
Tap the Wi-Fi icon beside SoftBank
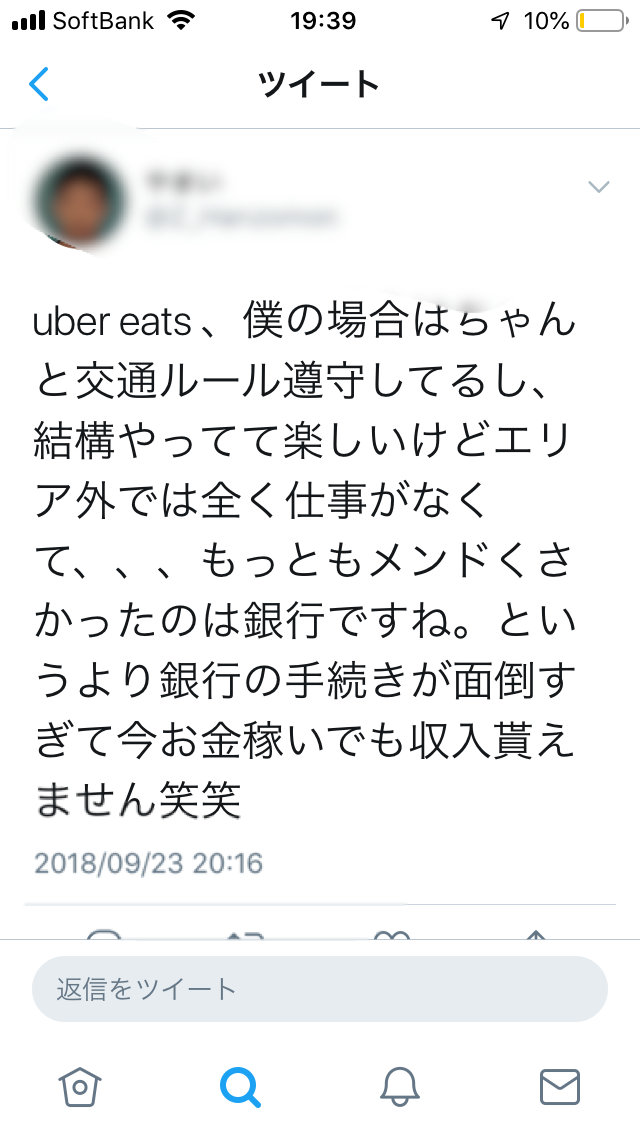tap(181, 21)
